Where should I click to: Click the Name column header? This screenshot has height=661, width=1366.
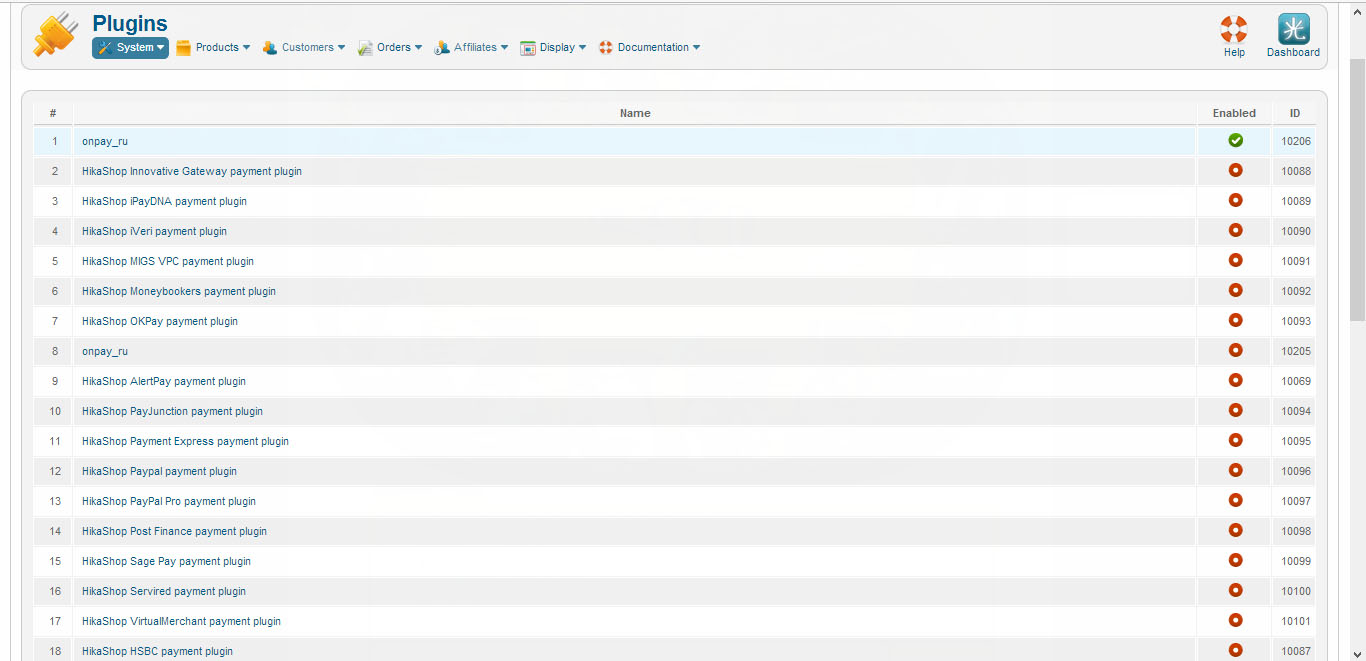coord(635,113)
